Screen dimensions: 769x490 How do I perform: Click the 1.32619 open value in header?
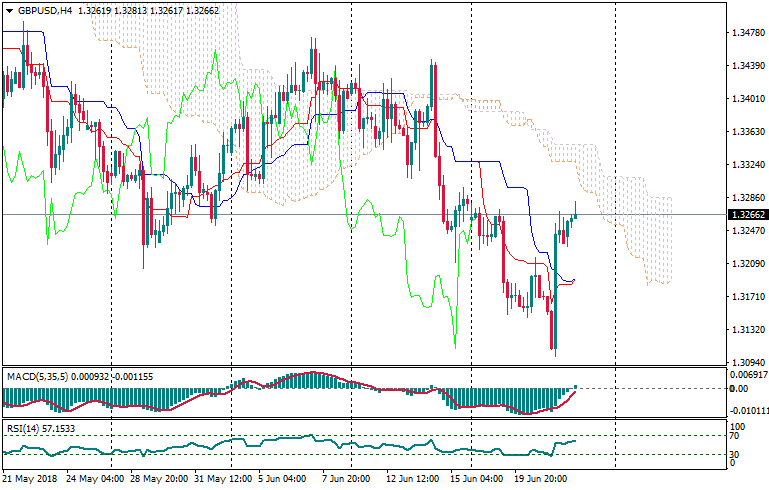[x=95, y=11]
